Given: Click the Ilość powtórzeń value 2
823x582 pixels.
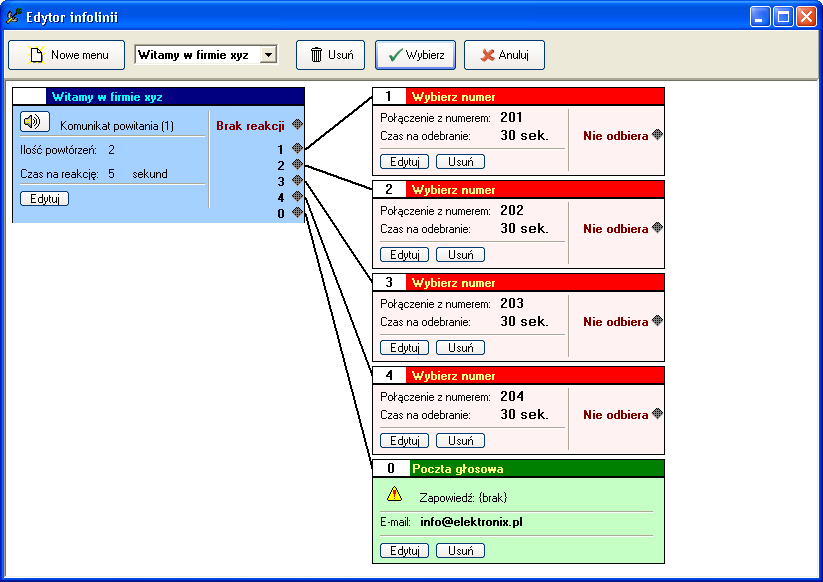Looking at the screenshot, I should 111,150.
